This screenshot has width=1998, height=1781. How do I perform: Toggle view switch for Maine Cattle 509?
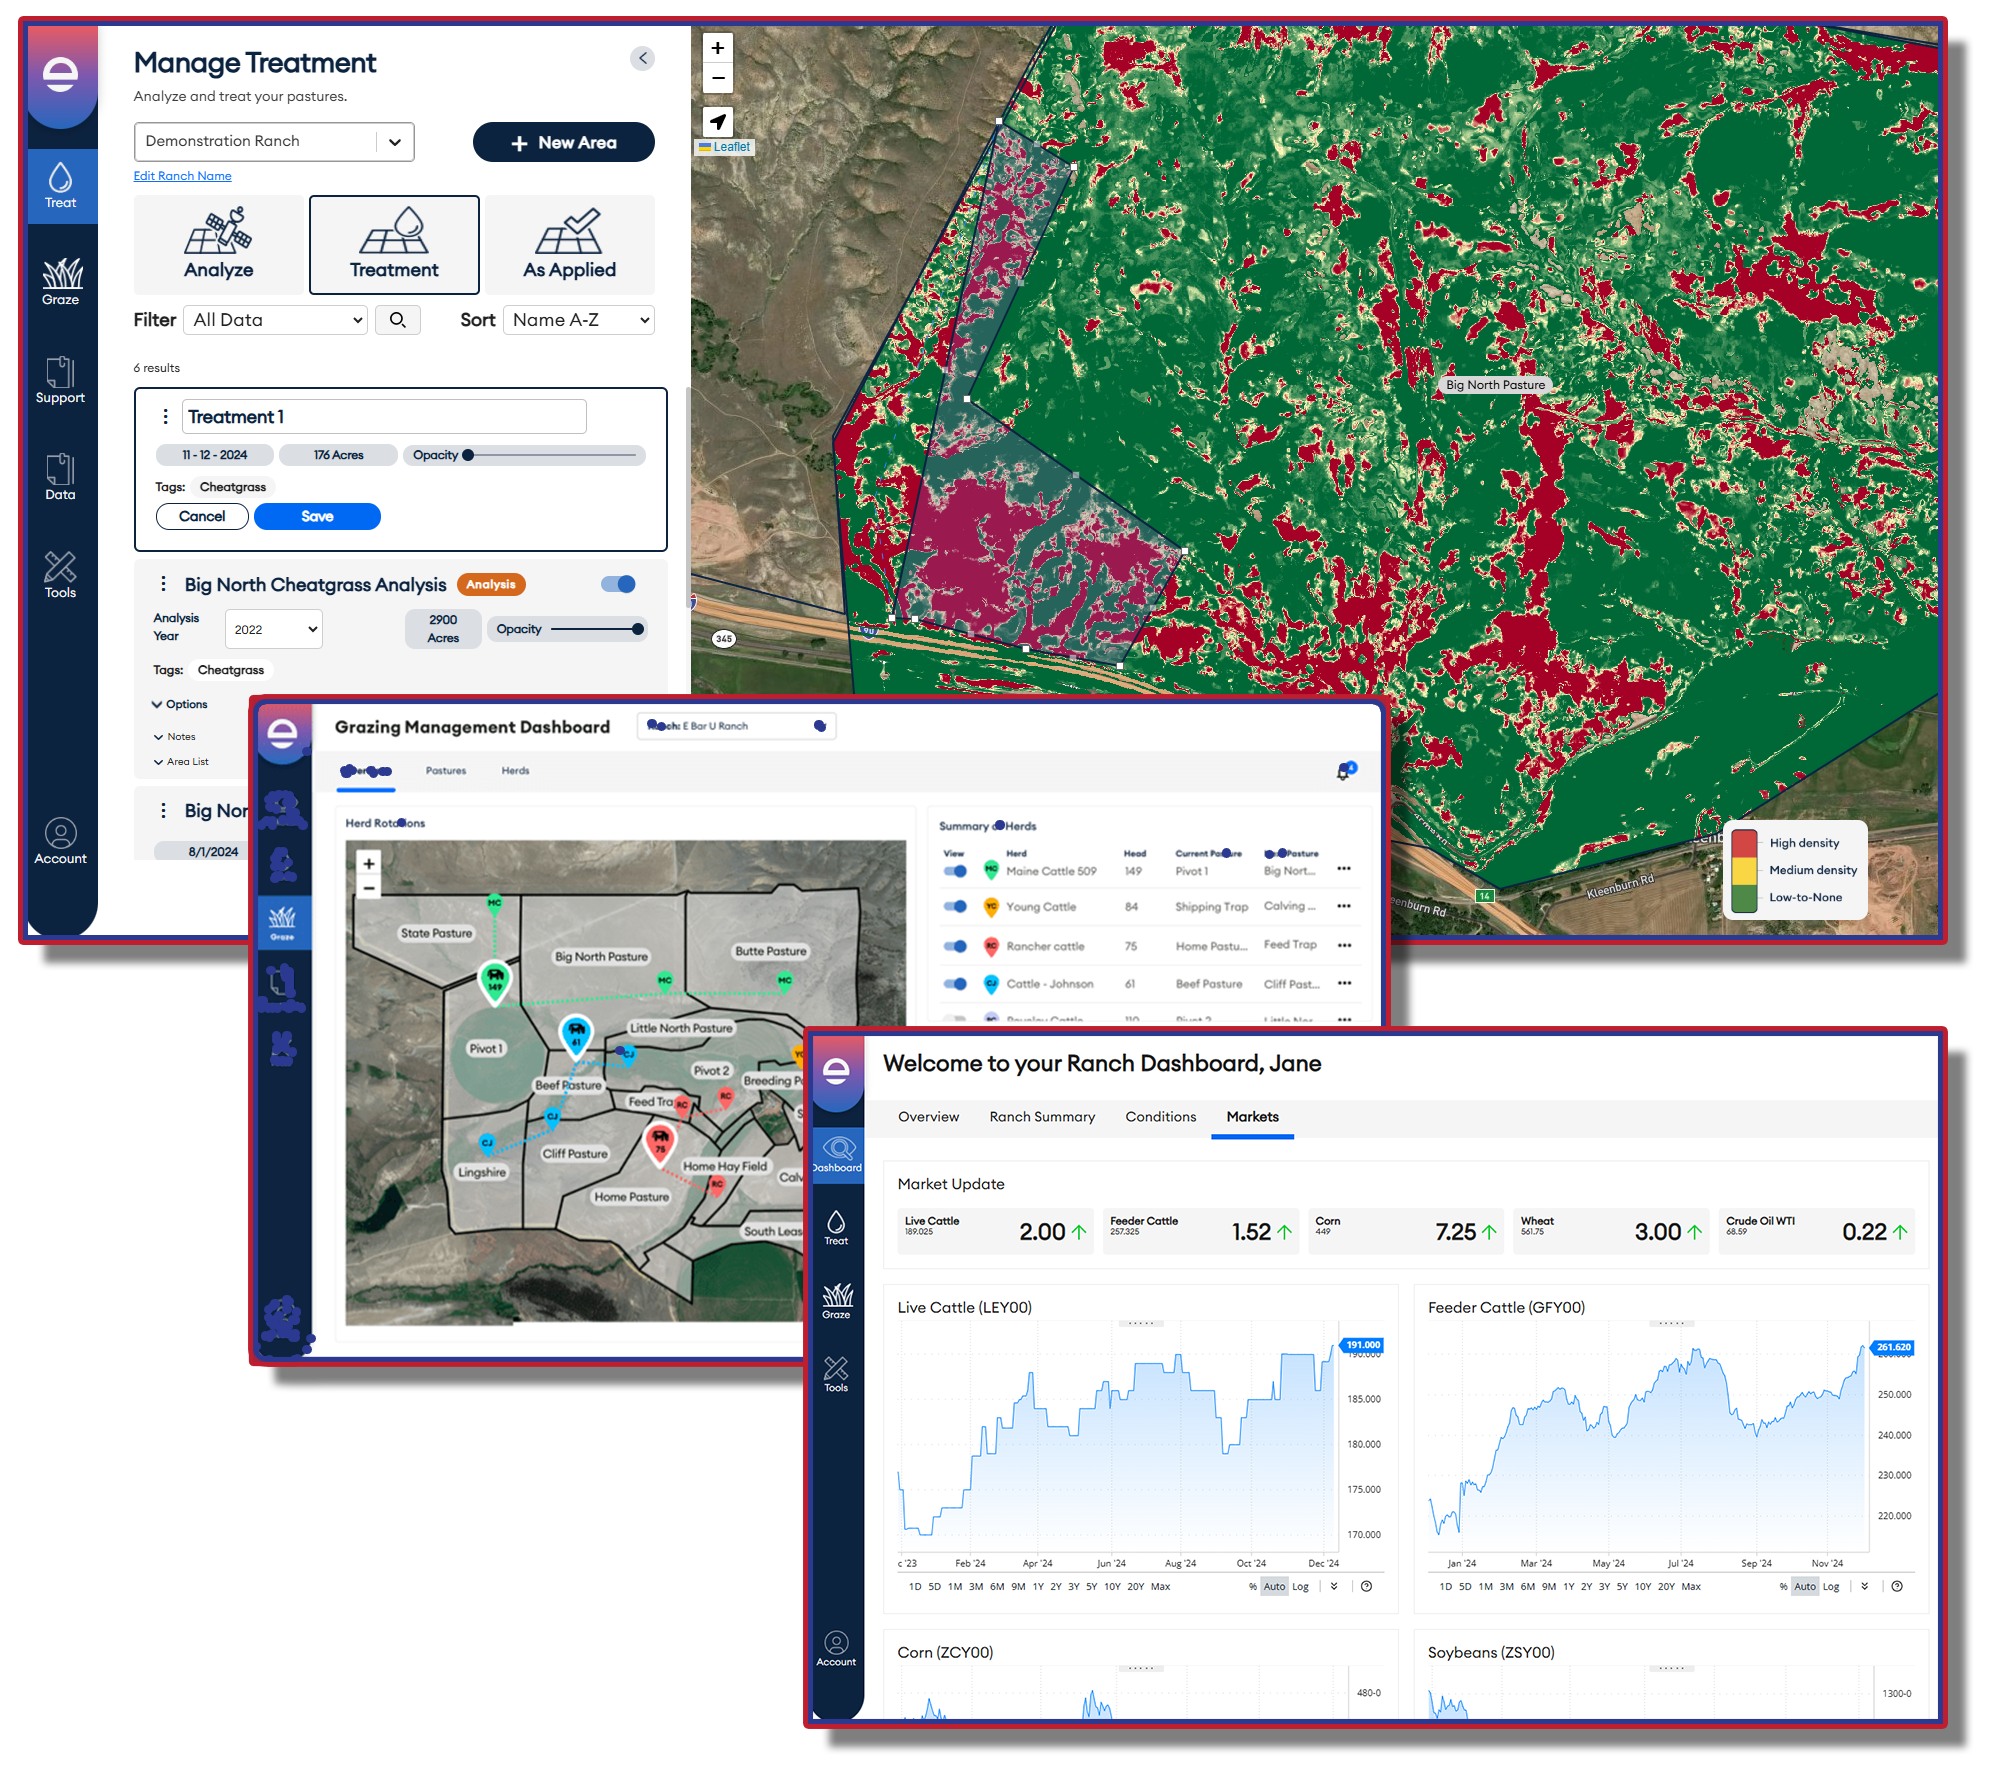pos(955,871)
